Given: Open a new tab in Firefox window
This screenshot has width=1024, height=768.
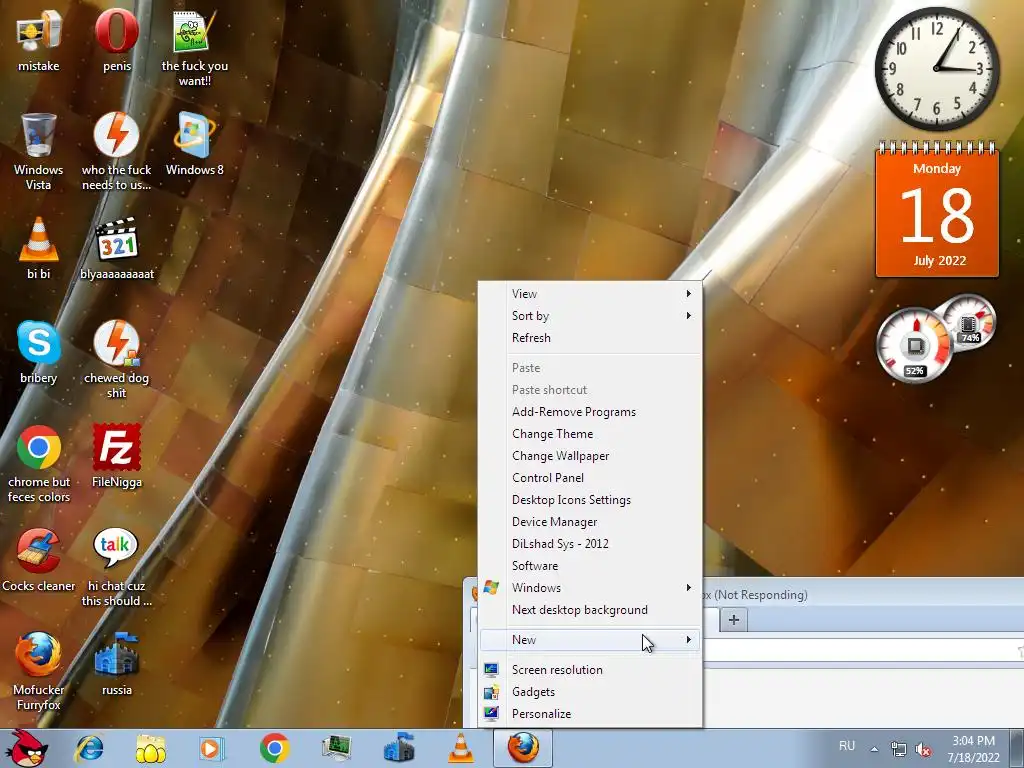Looking at the screenshot, I should point(733,620).
